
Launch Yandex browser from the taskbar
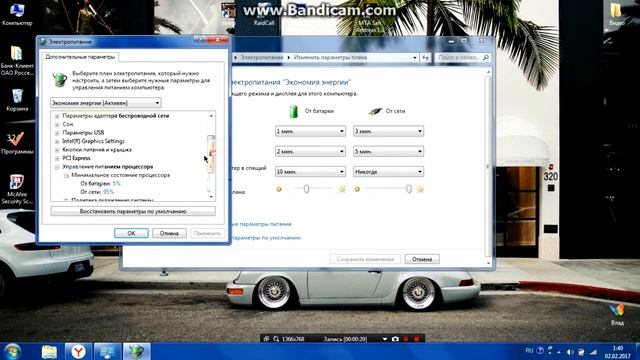78,352
